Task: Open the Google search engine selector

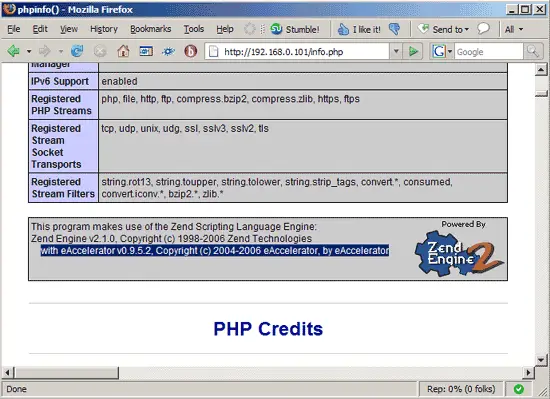Action: click(442, 52)
